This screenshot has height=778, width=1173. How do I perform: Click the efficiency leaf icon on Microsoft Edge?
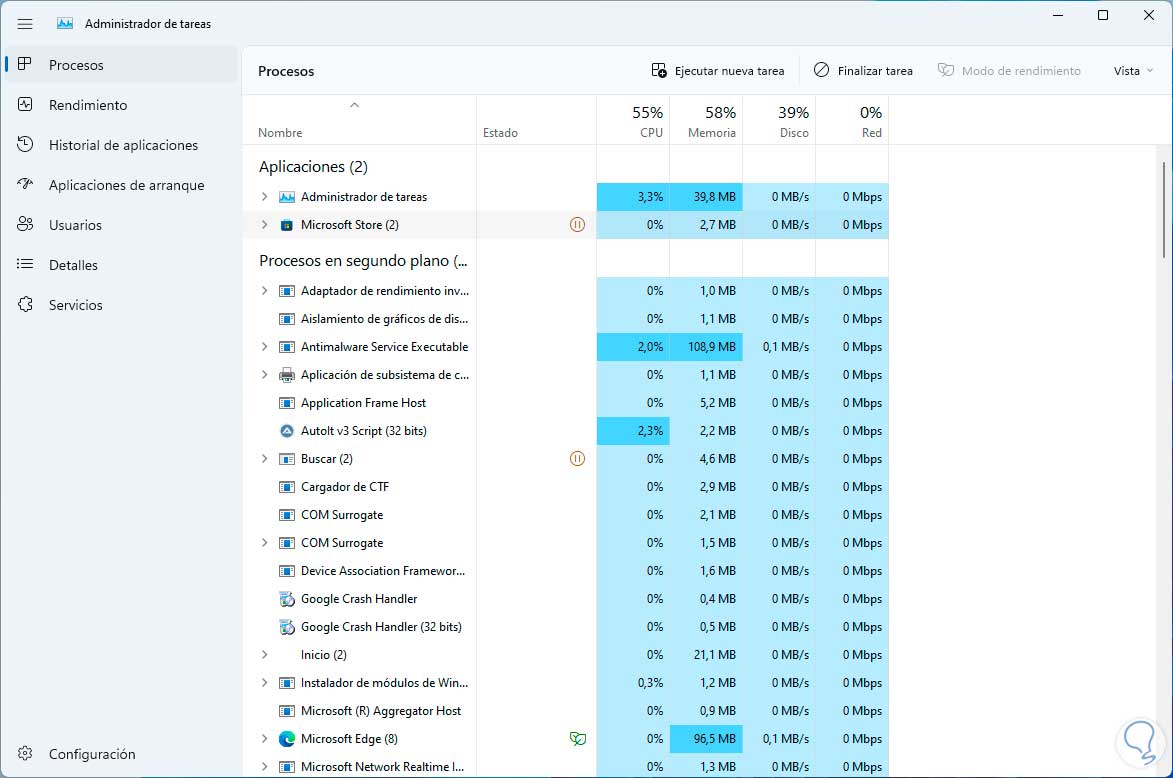tap(578, 739)
